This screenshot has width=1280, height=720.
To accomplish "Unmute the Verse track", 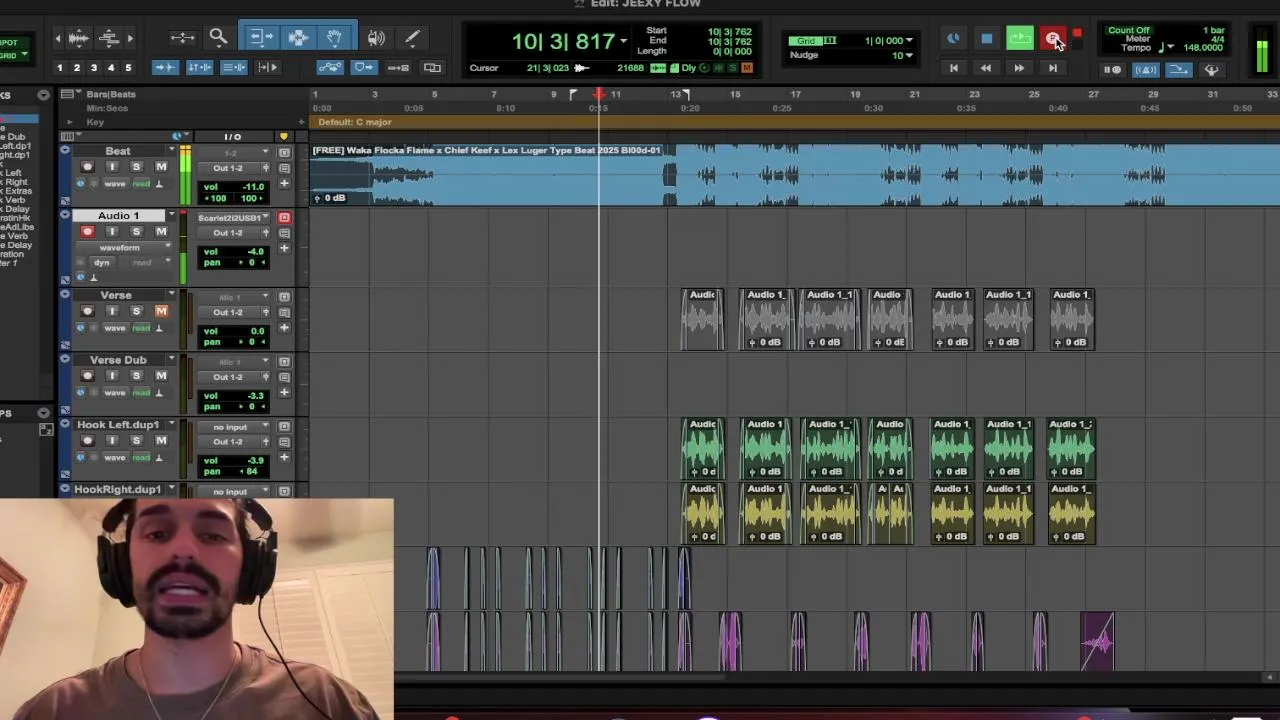I will pyautogui.click(x=161, y=311).
